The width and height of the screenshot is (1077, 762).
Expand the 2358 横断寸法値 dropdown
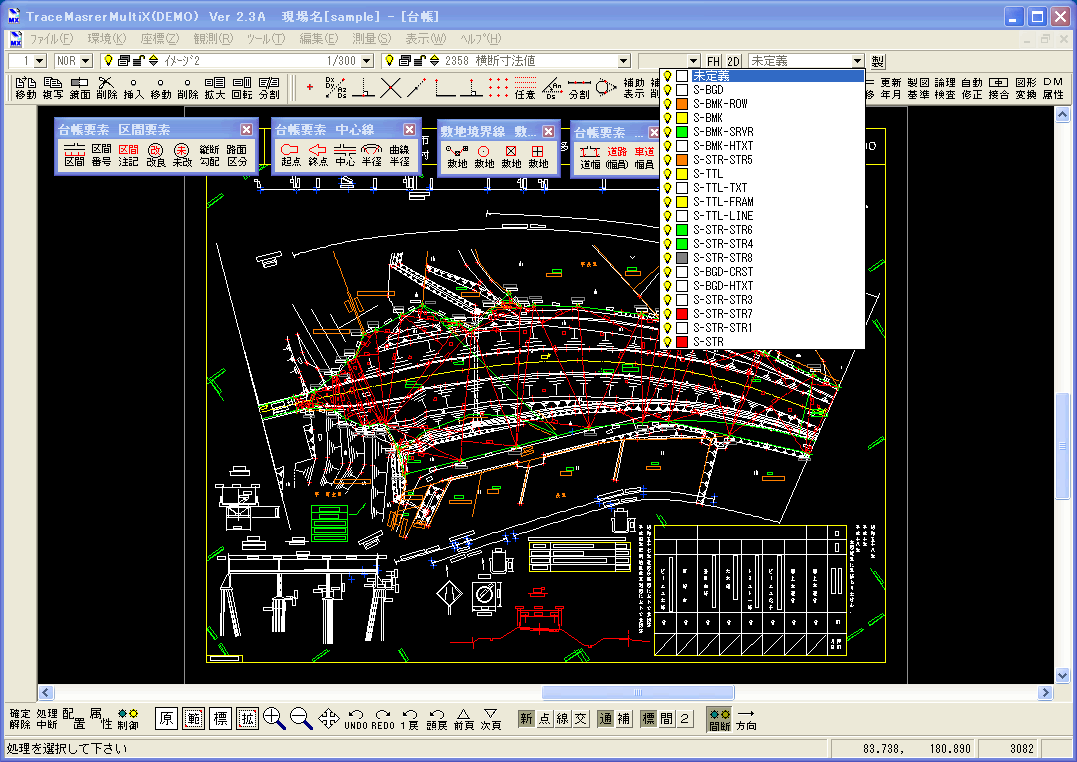(624, 61)
